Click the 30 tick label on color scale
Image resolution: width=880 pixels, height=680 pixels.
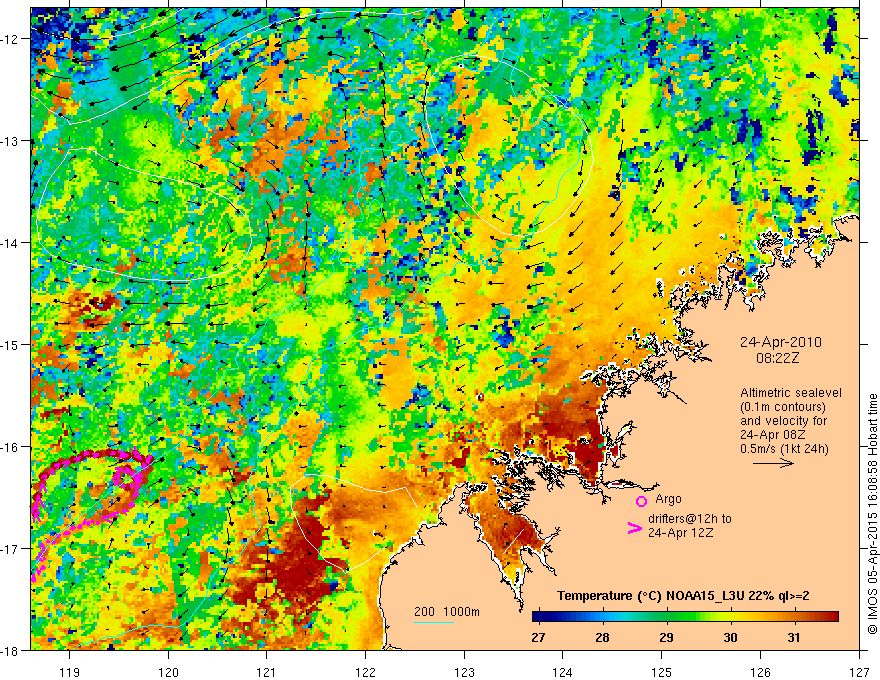[730, 637]
